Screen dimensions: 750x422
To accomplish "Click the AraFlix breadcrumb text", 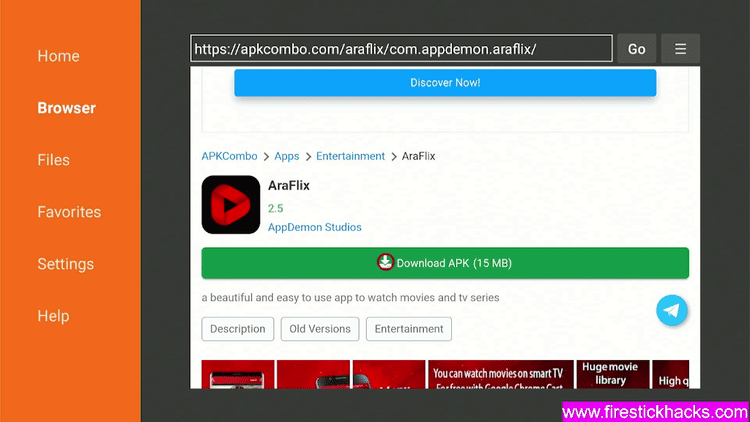I will [x=419, y=156].
